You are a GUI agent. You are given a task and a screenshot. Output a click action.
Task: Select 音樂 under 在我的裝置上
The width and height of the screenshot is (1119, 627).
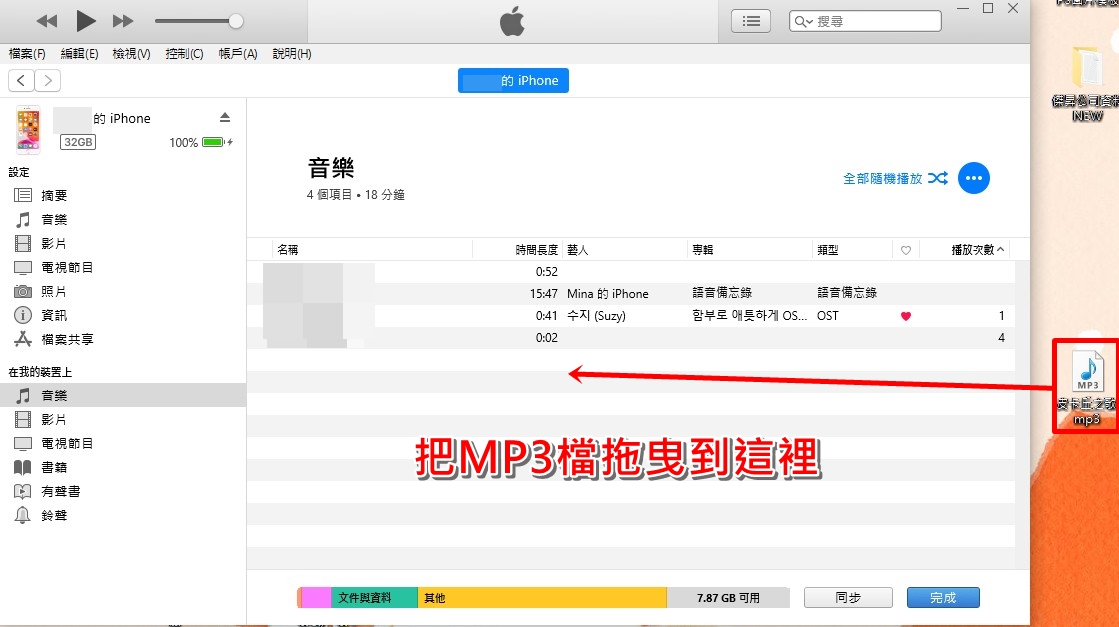click(123, 395)
